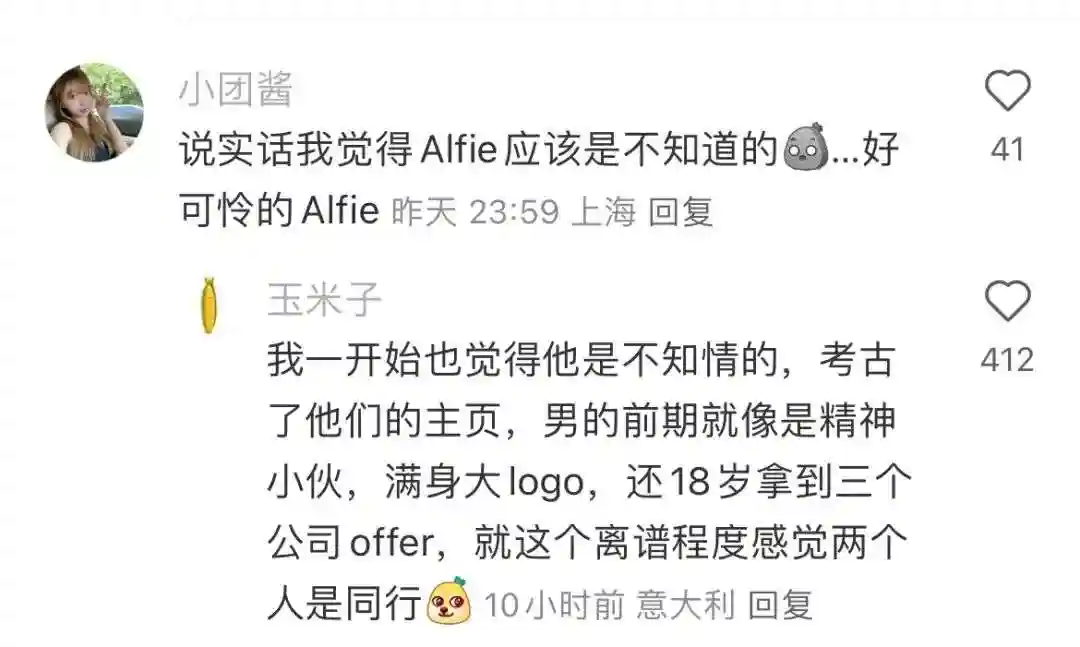Tap the gray blob emoji in first comment
This screenshot has height=647, width=1080.
pyautogui.click(x=806, y=147)
